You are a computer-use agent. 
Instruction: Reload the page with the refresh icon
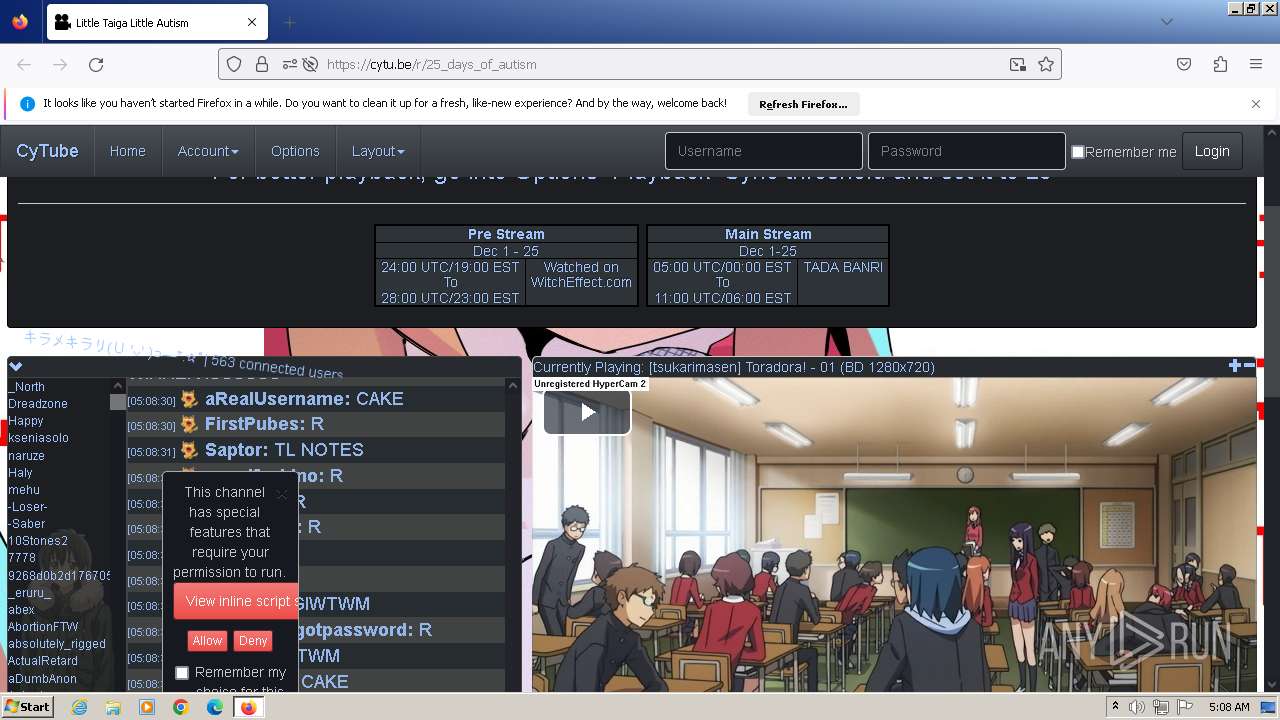pos(96,64)
